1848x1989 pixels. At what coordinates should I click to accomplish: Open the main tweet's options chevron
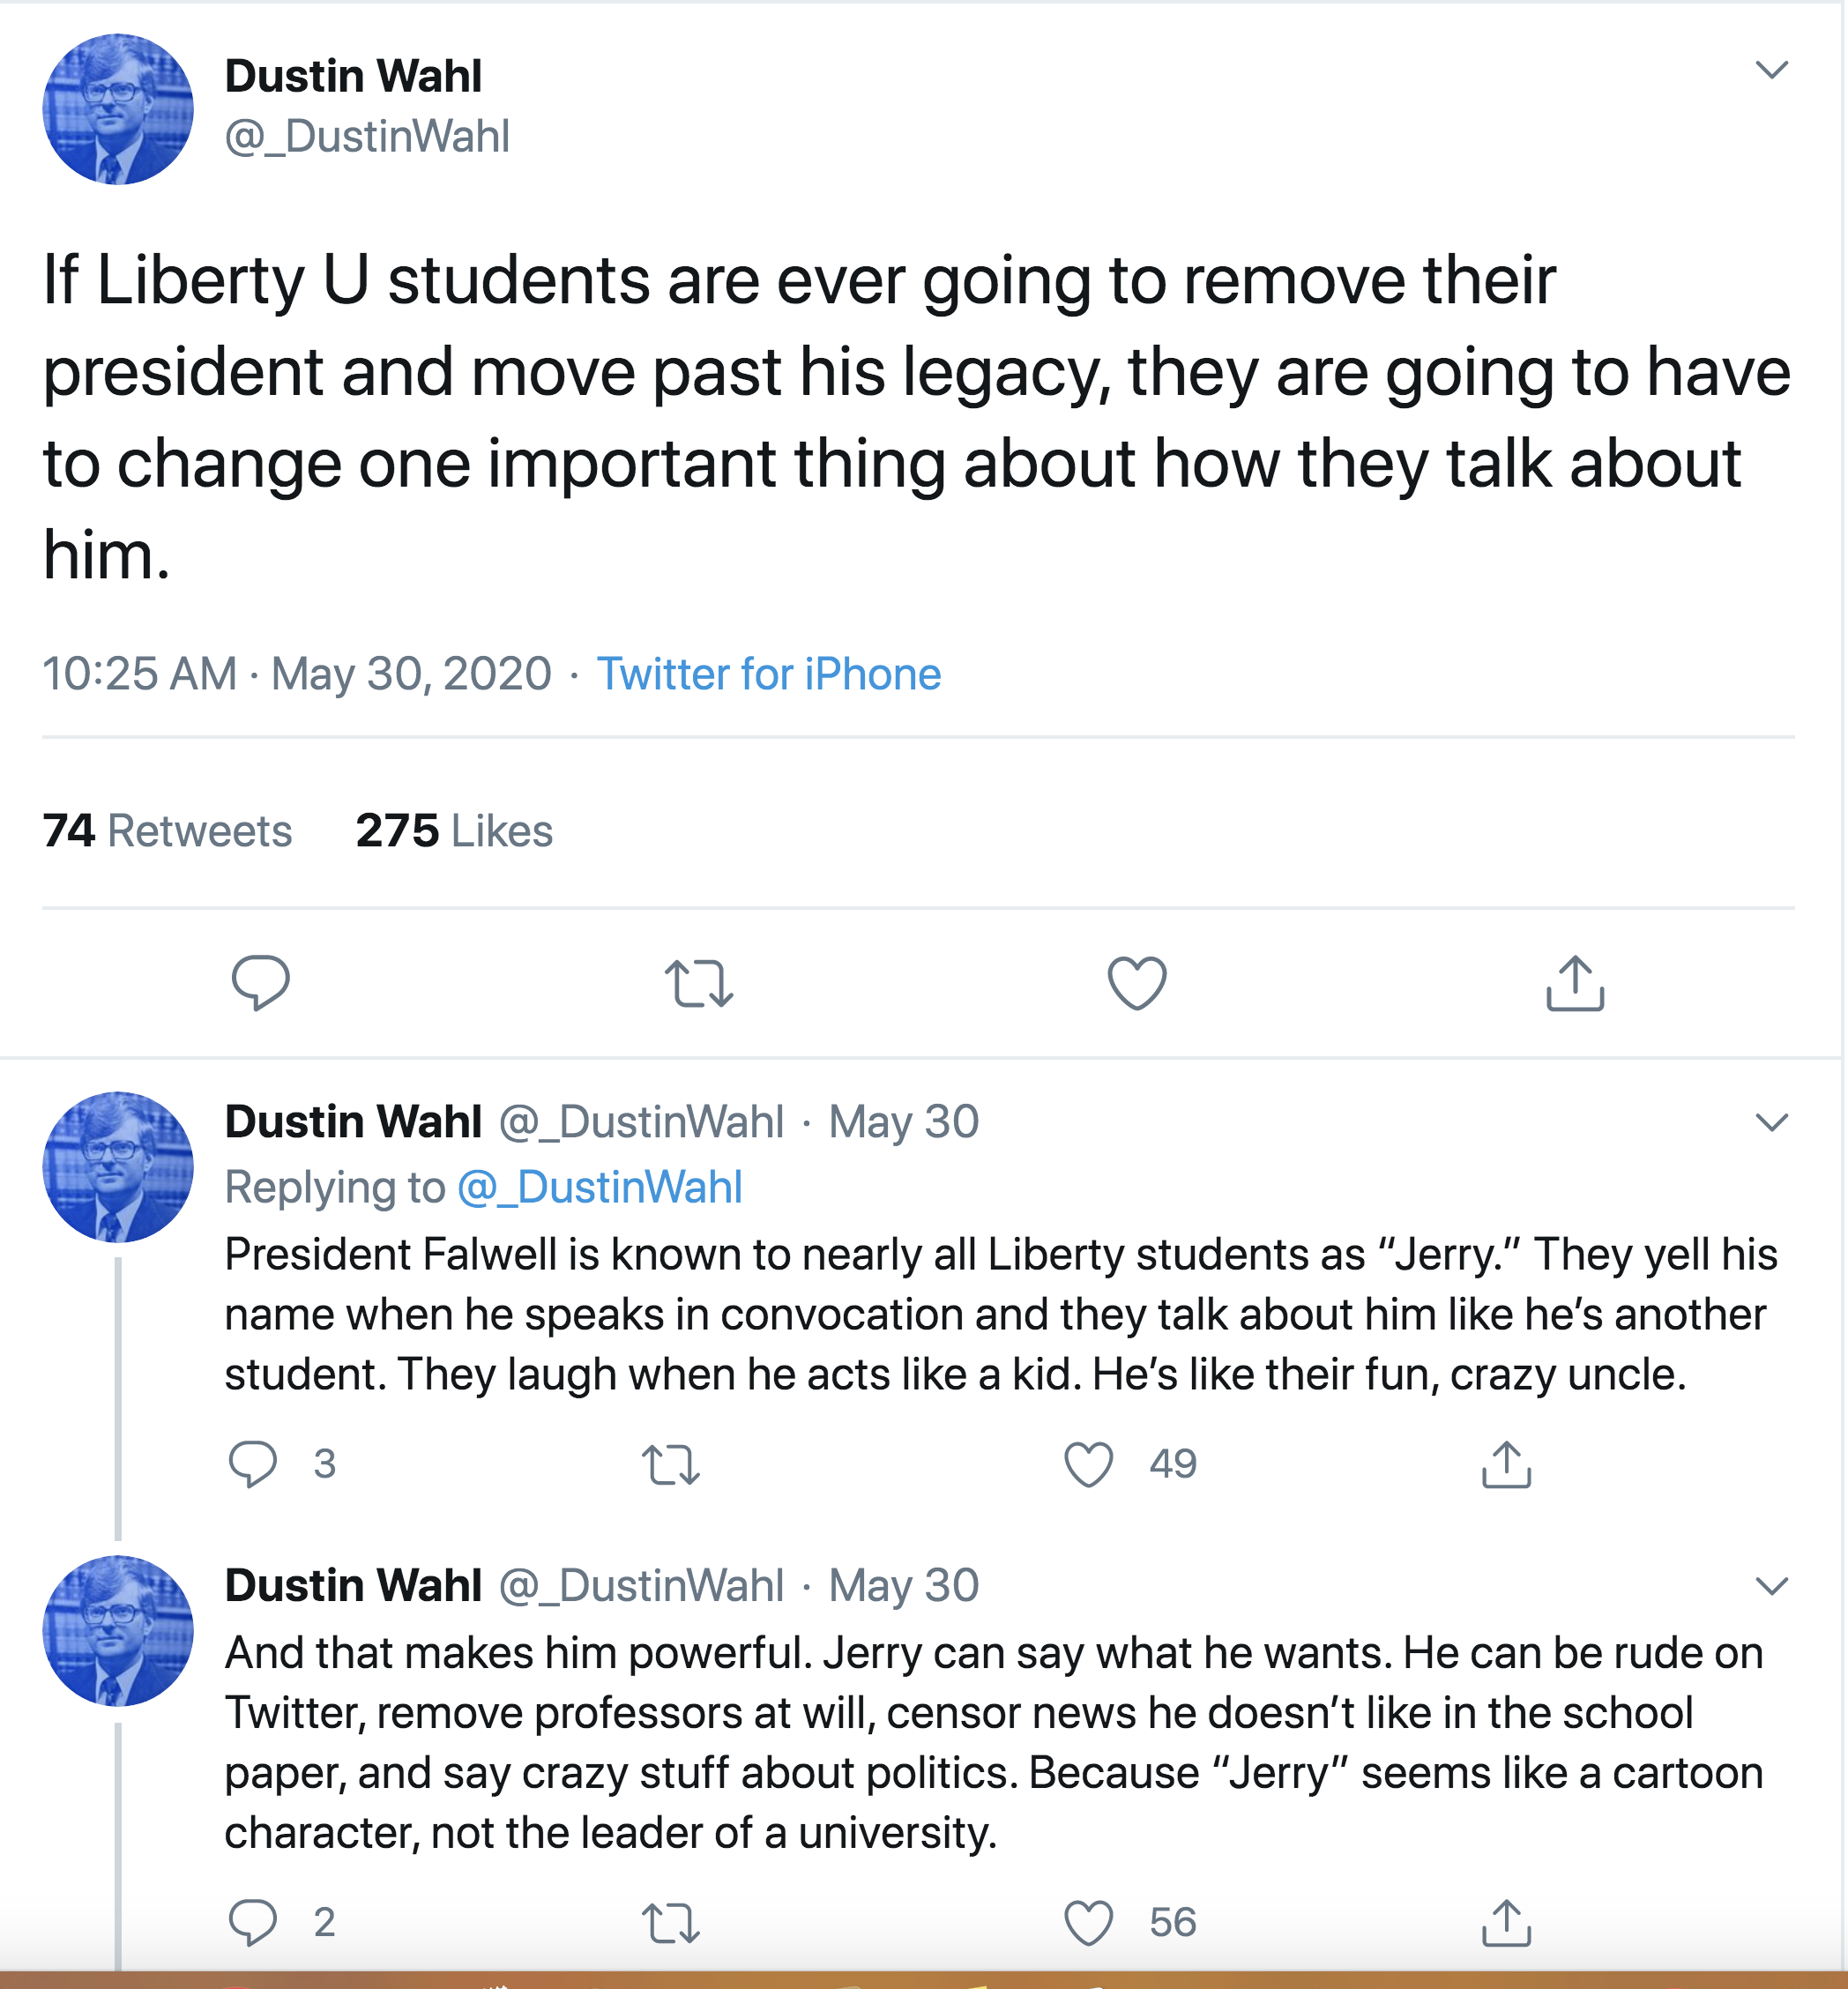(1771, 69)
